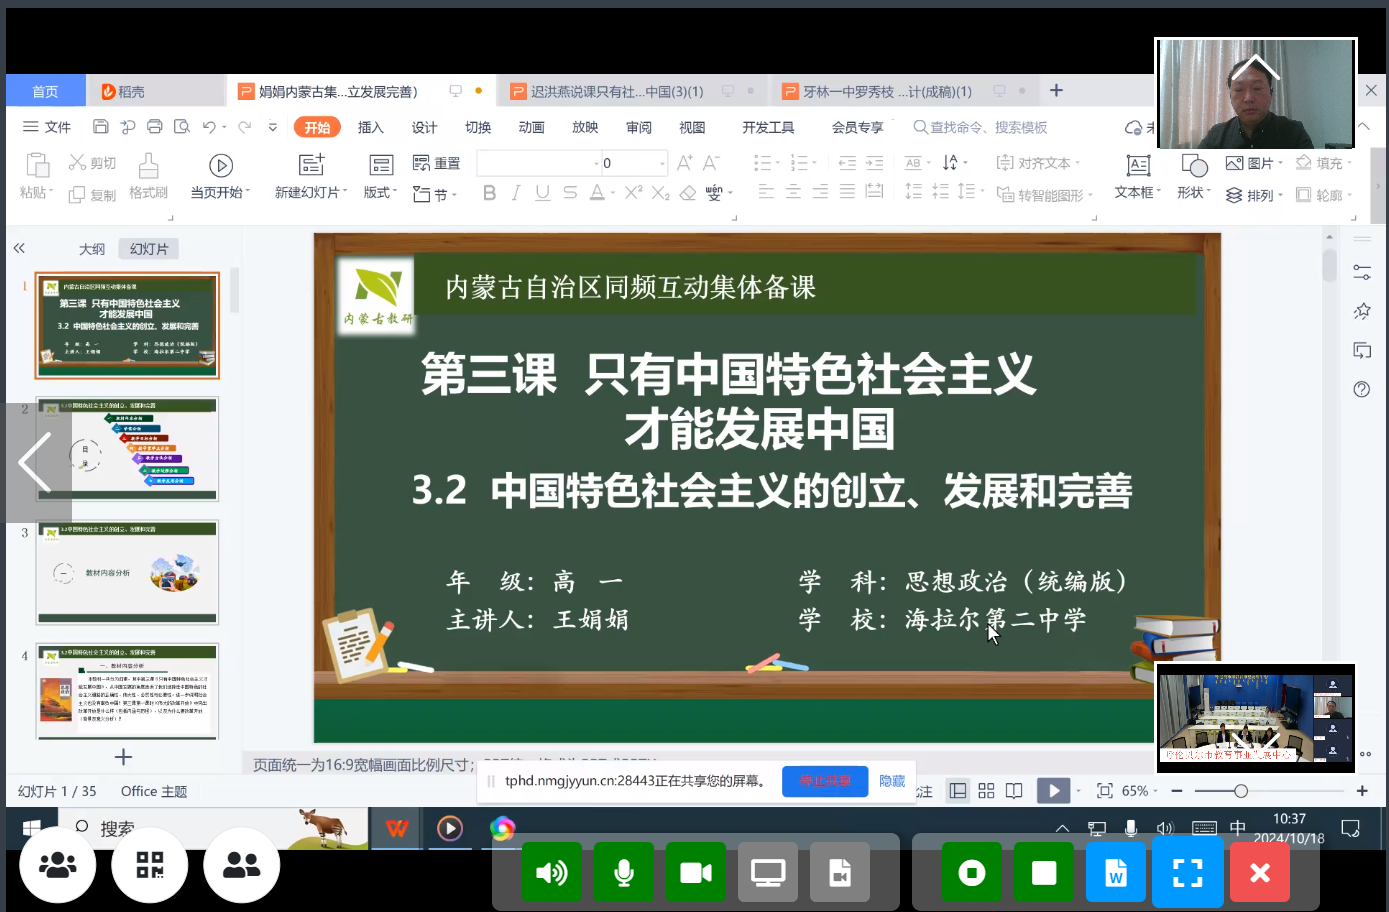Click the 隐藏 hide link
1389x912 pixels.
891,781
